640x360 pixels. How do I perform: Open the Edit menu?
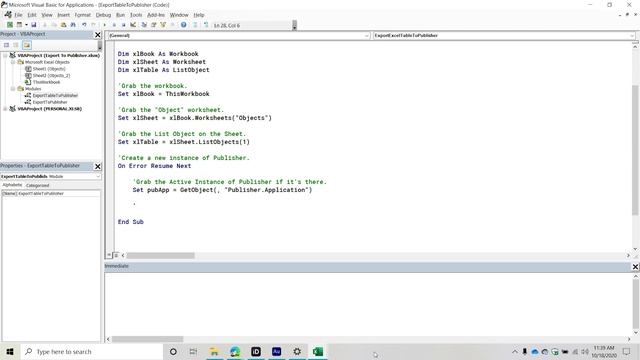pyautogui.click(x=32, y=15)
